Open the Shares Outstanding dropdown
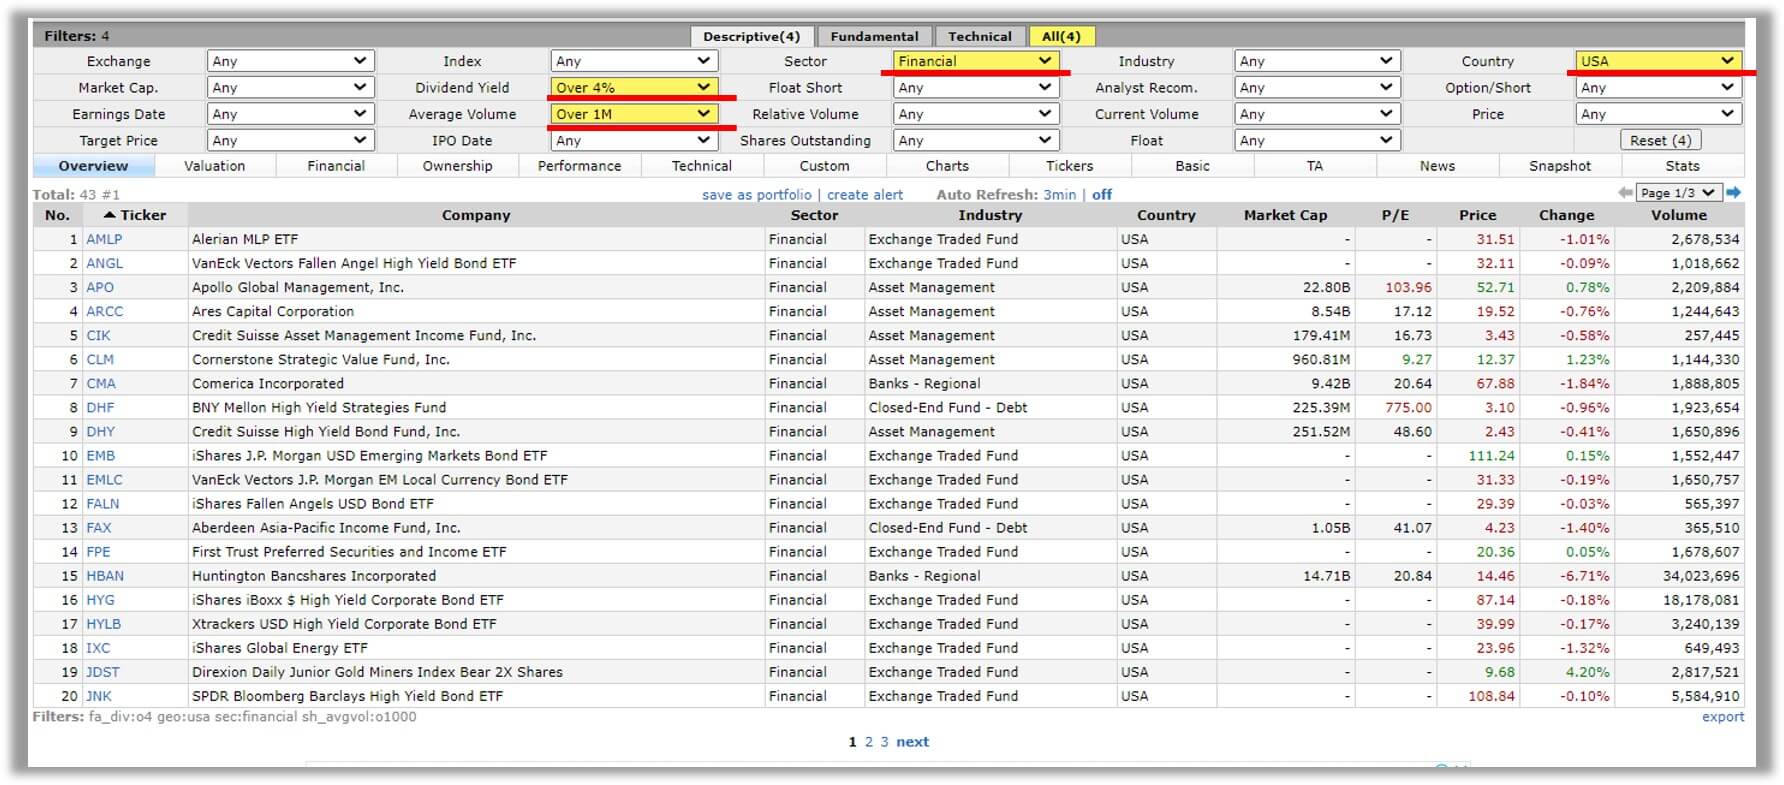The height and width of the screenshot is (785, 1784). click(x=975, y=141)
